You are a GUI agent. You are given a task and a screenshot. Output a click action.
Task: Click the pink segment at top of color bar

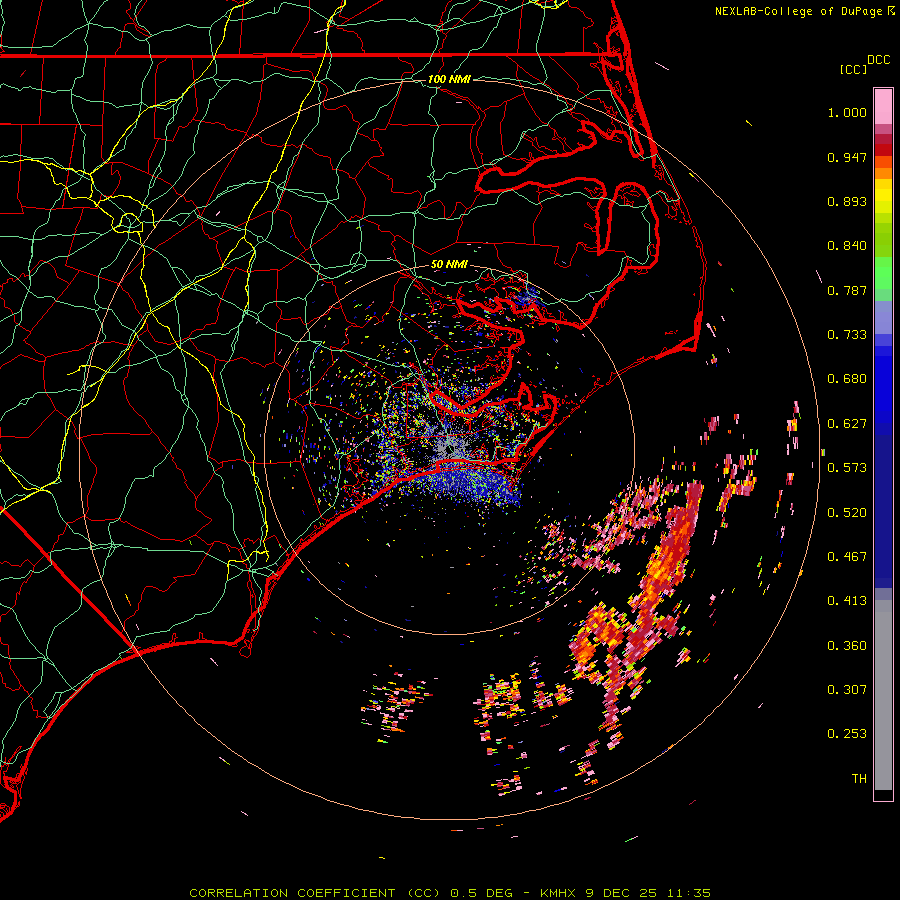coord(883,107)
